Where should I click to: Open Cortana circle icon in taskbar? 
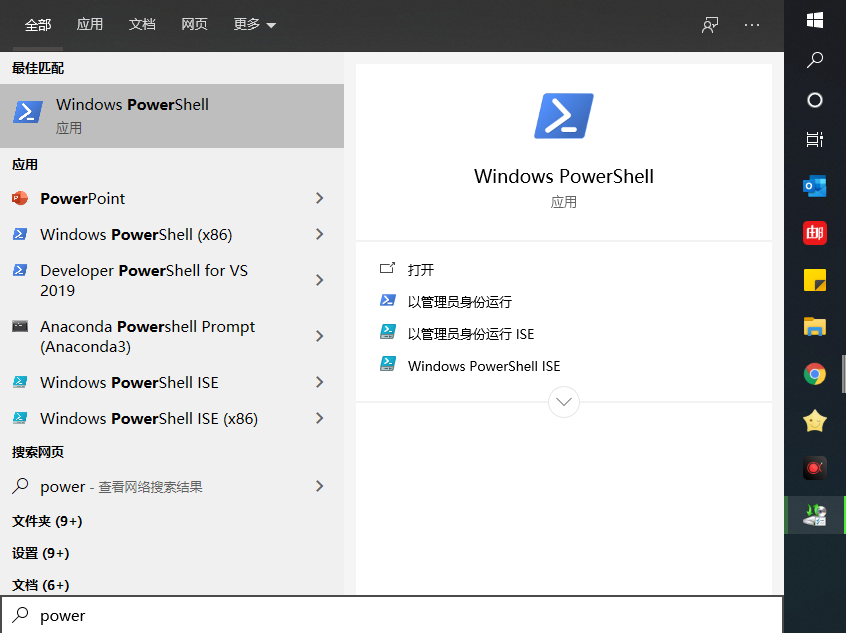pyautogui.click(x=815, y=100)
